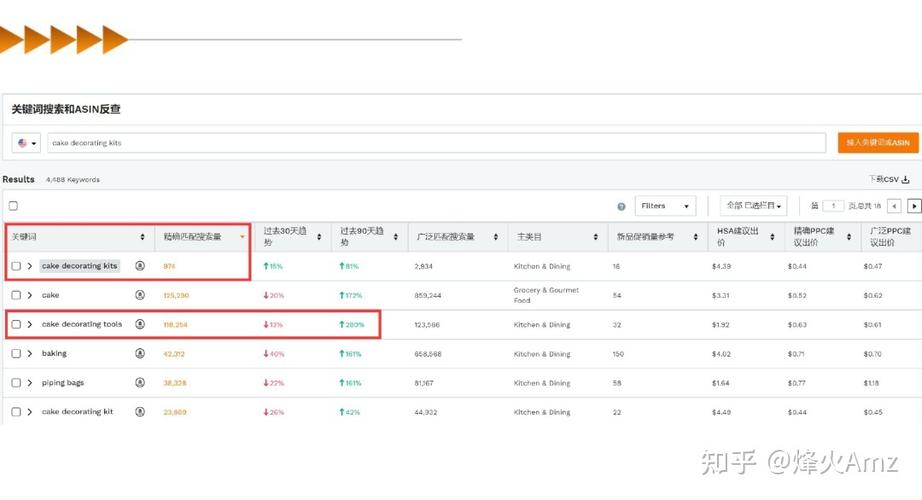
Task: Open the Filters dropdown
Action: click(665, 206)
